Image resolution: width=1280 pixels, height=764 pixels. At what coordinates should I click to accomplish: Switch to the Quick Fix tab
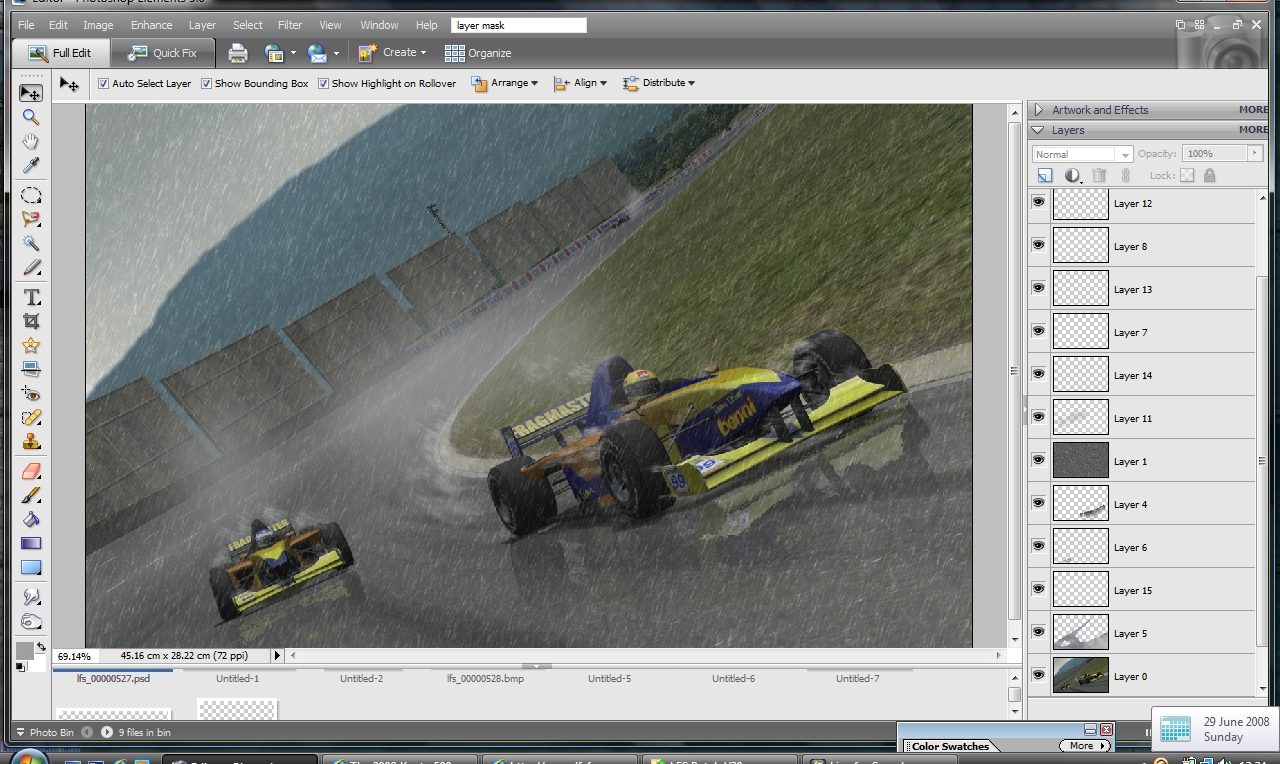coord(162,53)
